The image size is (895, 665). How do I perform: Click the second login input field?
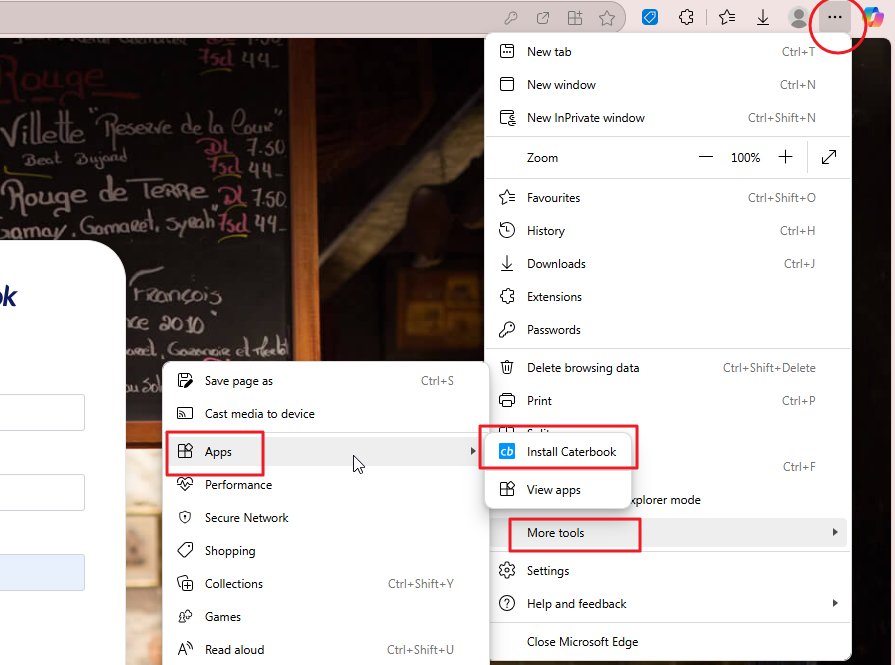(42, 492)
